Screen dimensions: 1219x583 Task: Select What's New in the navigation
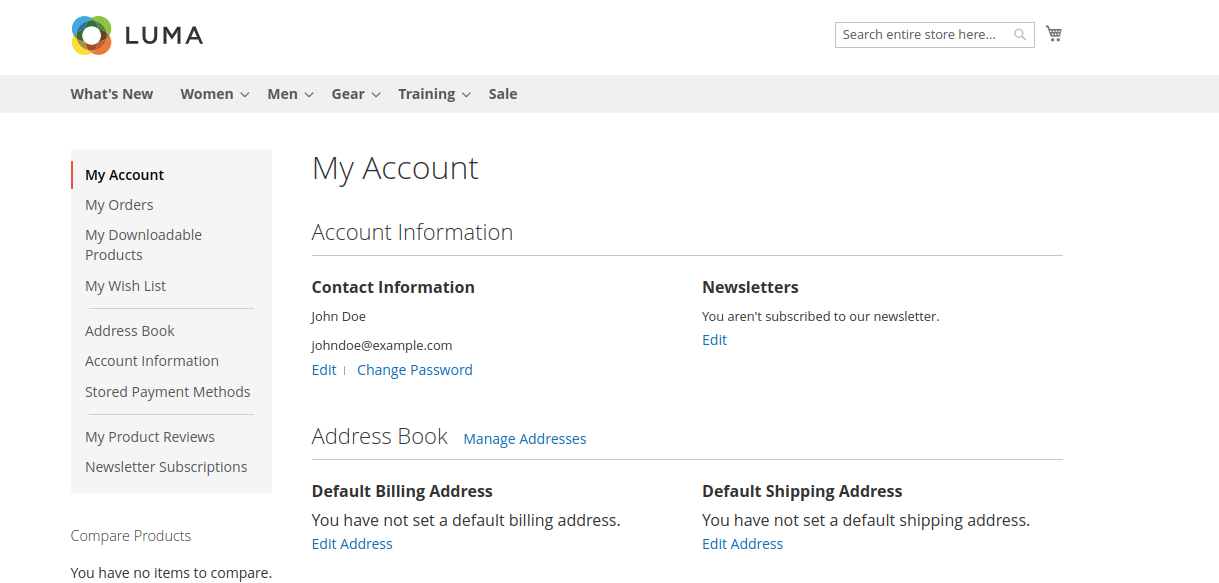(x=111, y=93)
